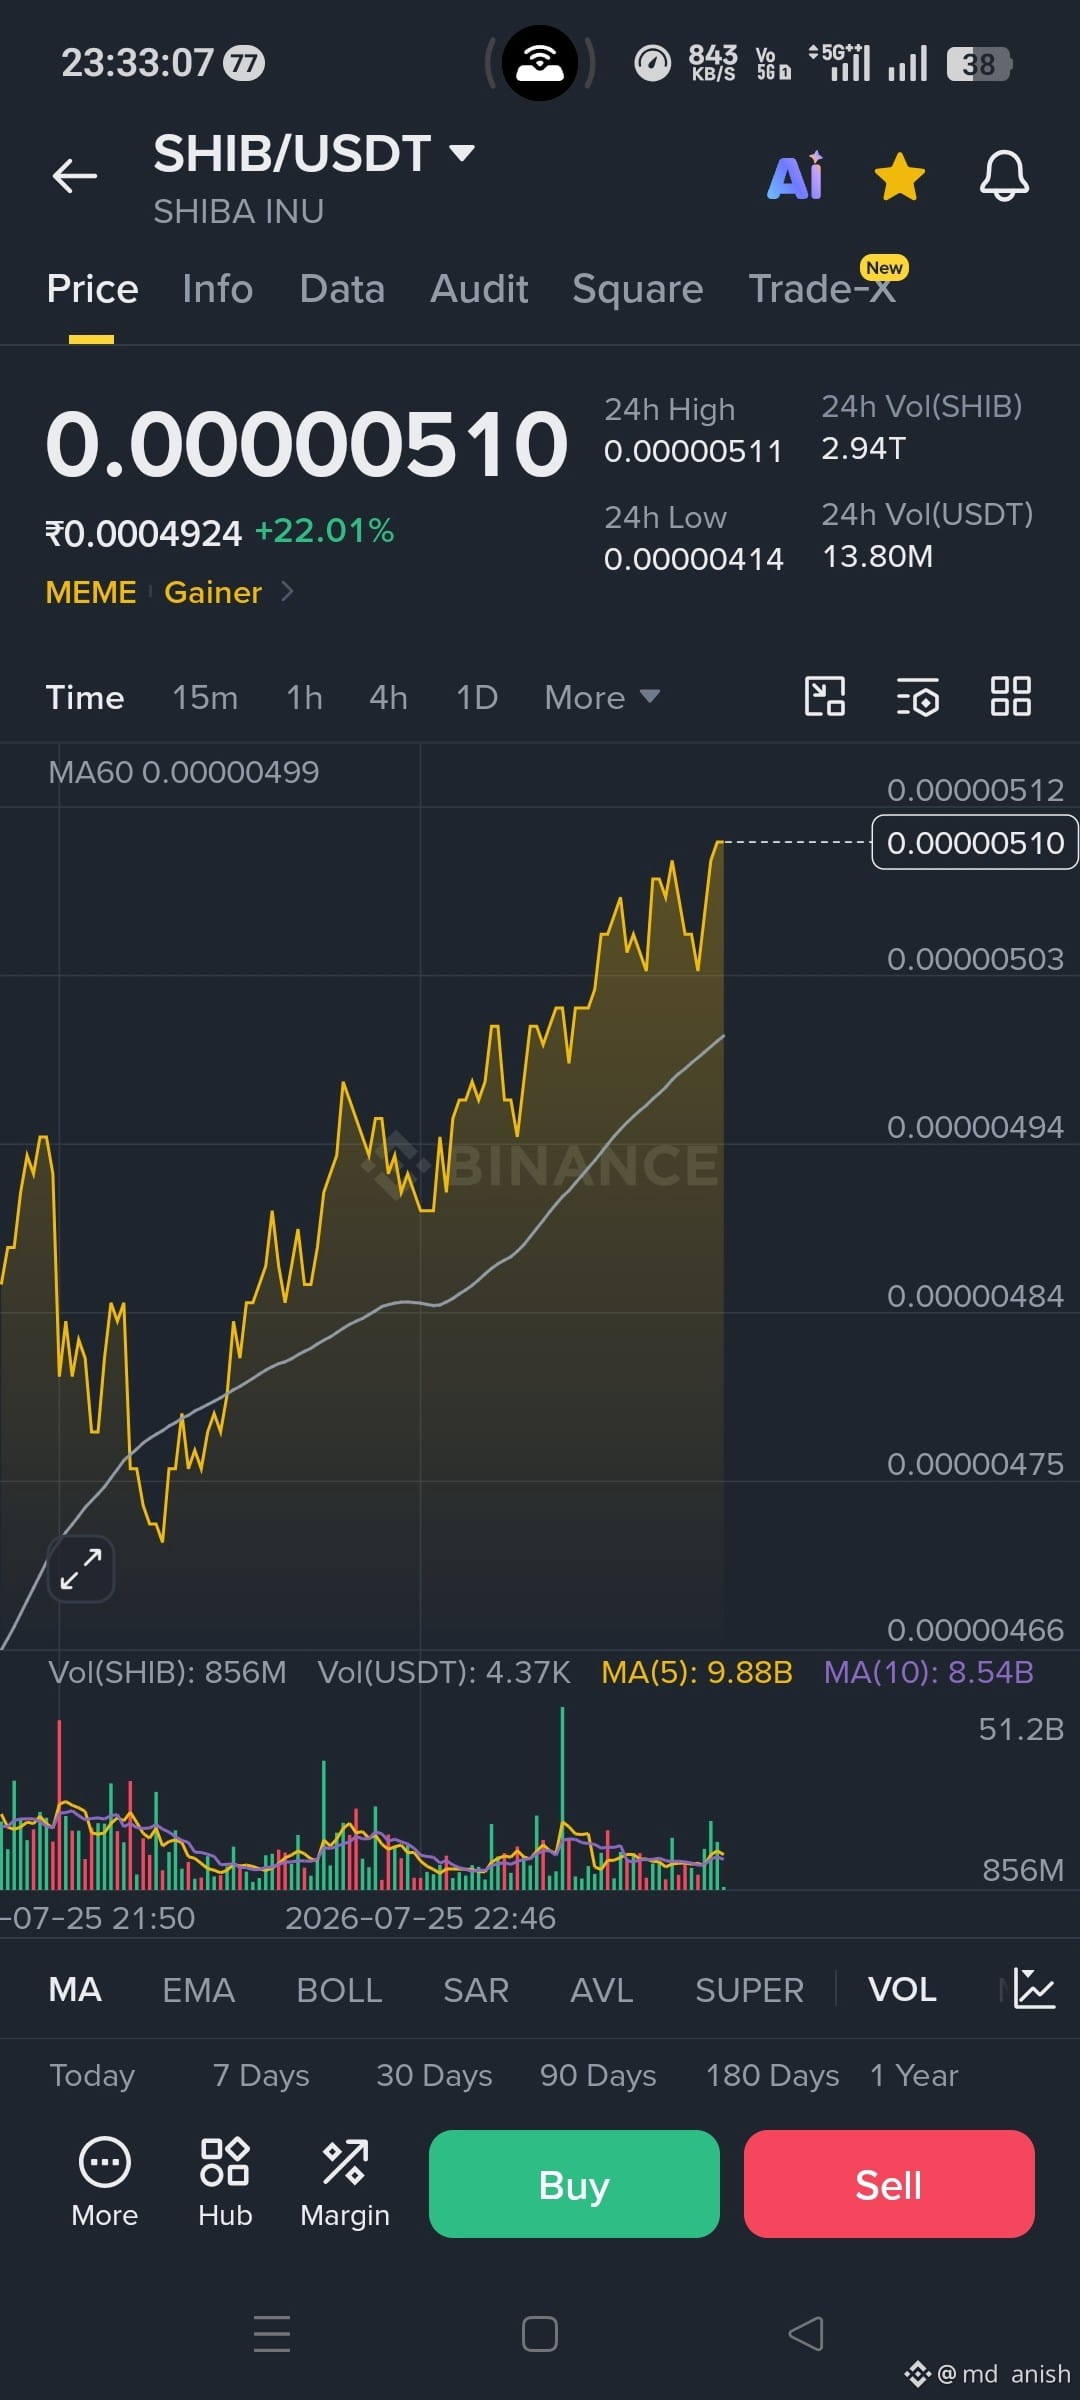Show 30 Days price change
The image size is (1080, 2400).
click(434, 2076)
